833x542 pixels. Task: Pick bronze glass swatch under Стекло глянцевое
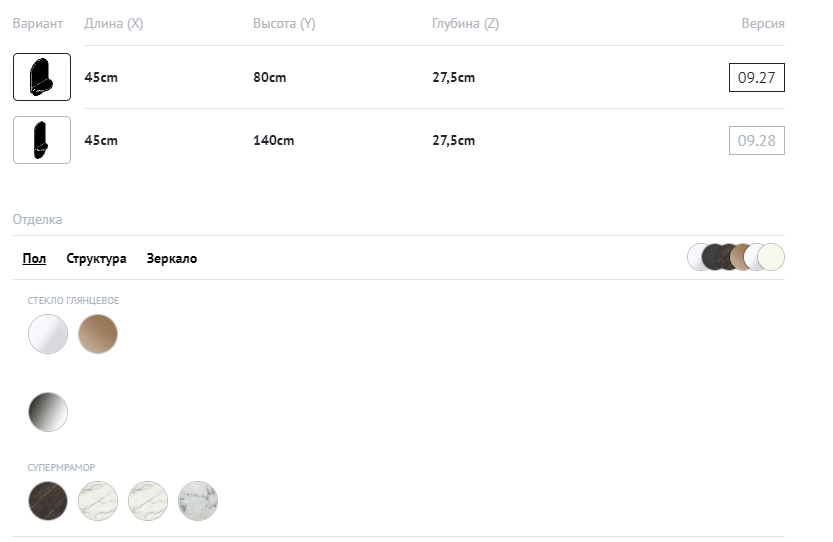98,334
